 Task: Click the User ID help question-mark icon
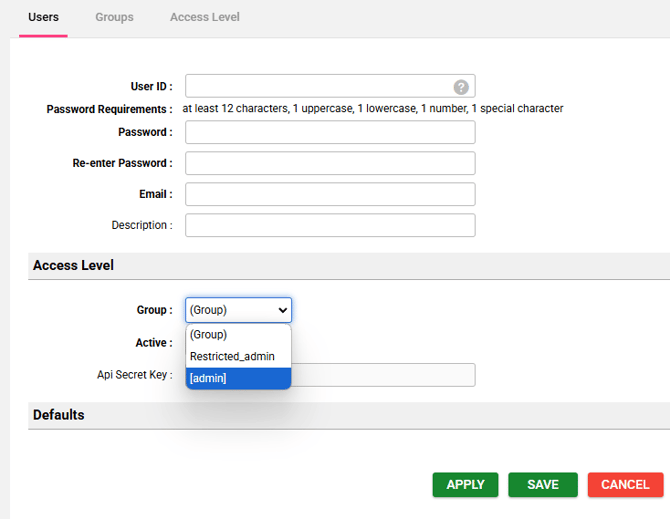point(461,87)
